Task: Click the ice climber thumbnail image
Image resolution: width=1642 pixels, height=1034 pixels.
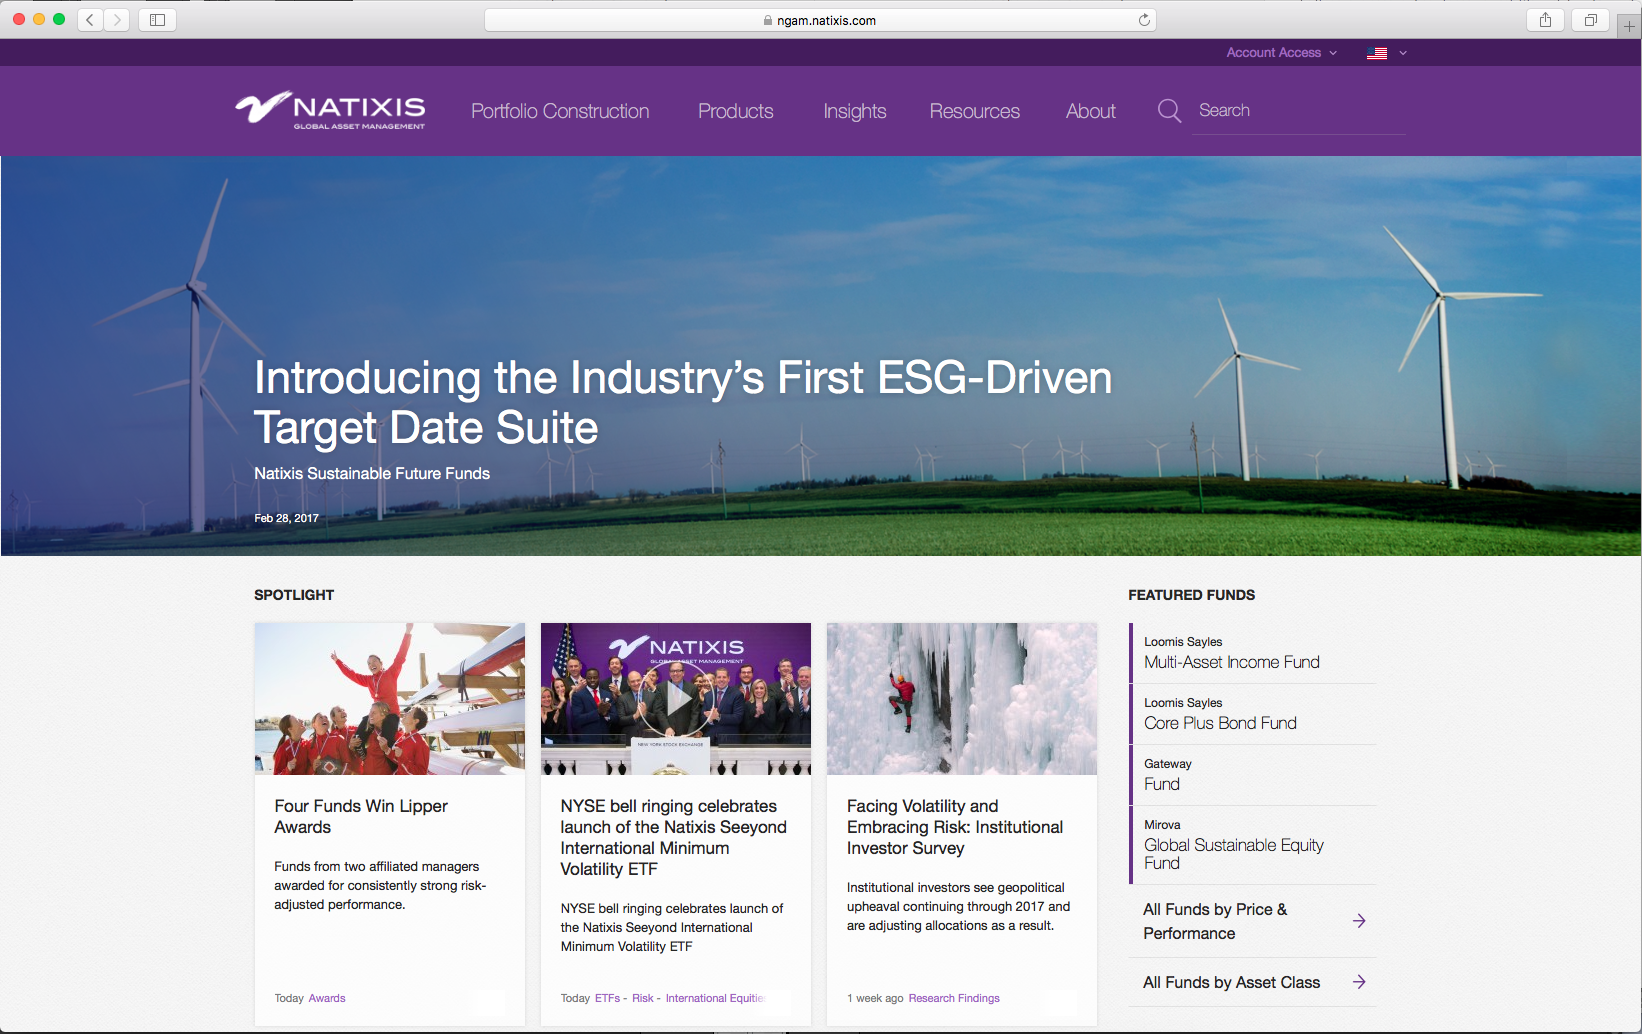Action: click(x=962, y=699)
